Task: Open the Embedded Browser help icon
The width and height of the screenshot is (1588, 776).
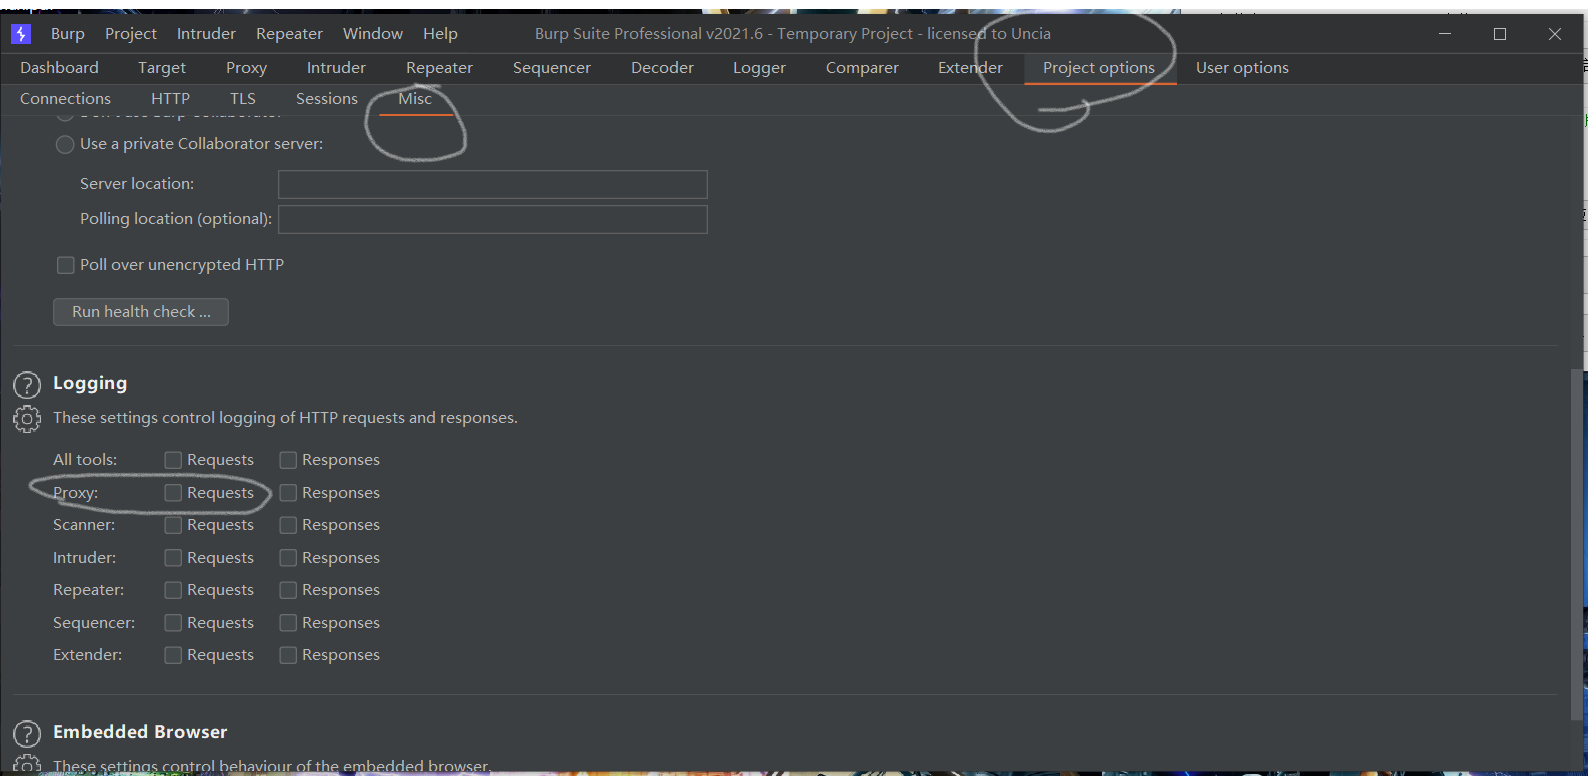Action: pyautogui.click(x=27, y=734)
